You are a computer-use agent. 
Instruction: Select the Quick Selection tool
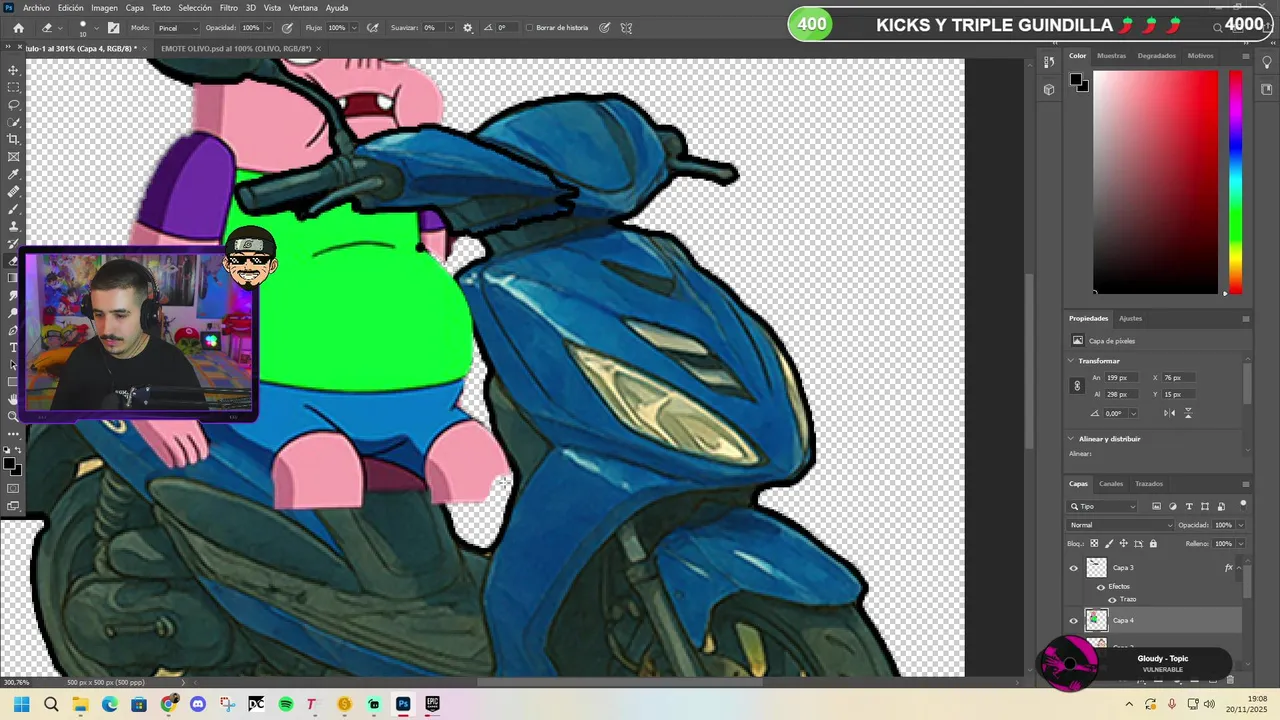click(x=13, y=122)
